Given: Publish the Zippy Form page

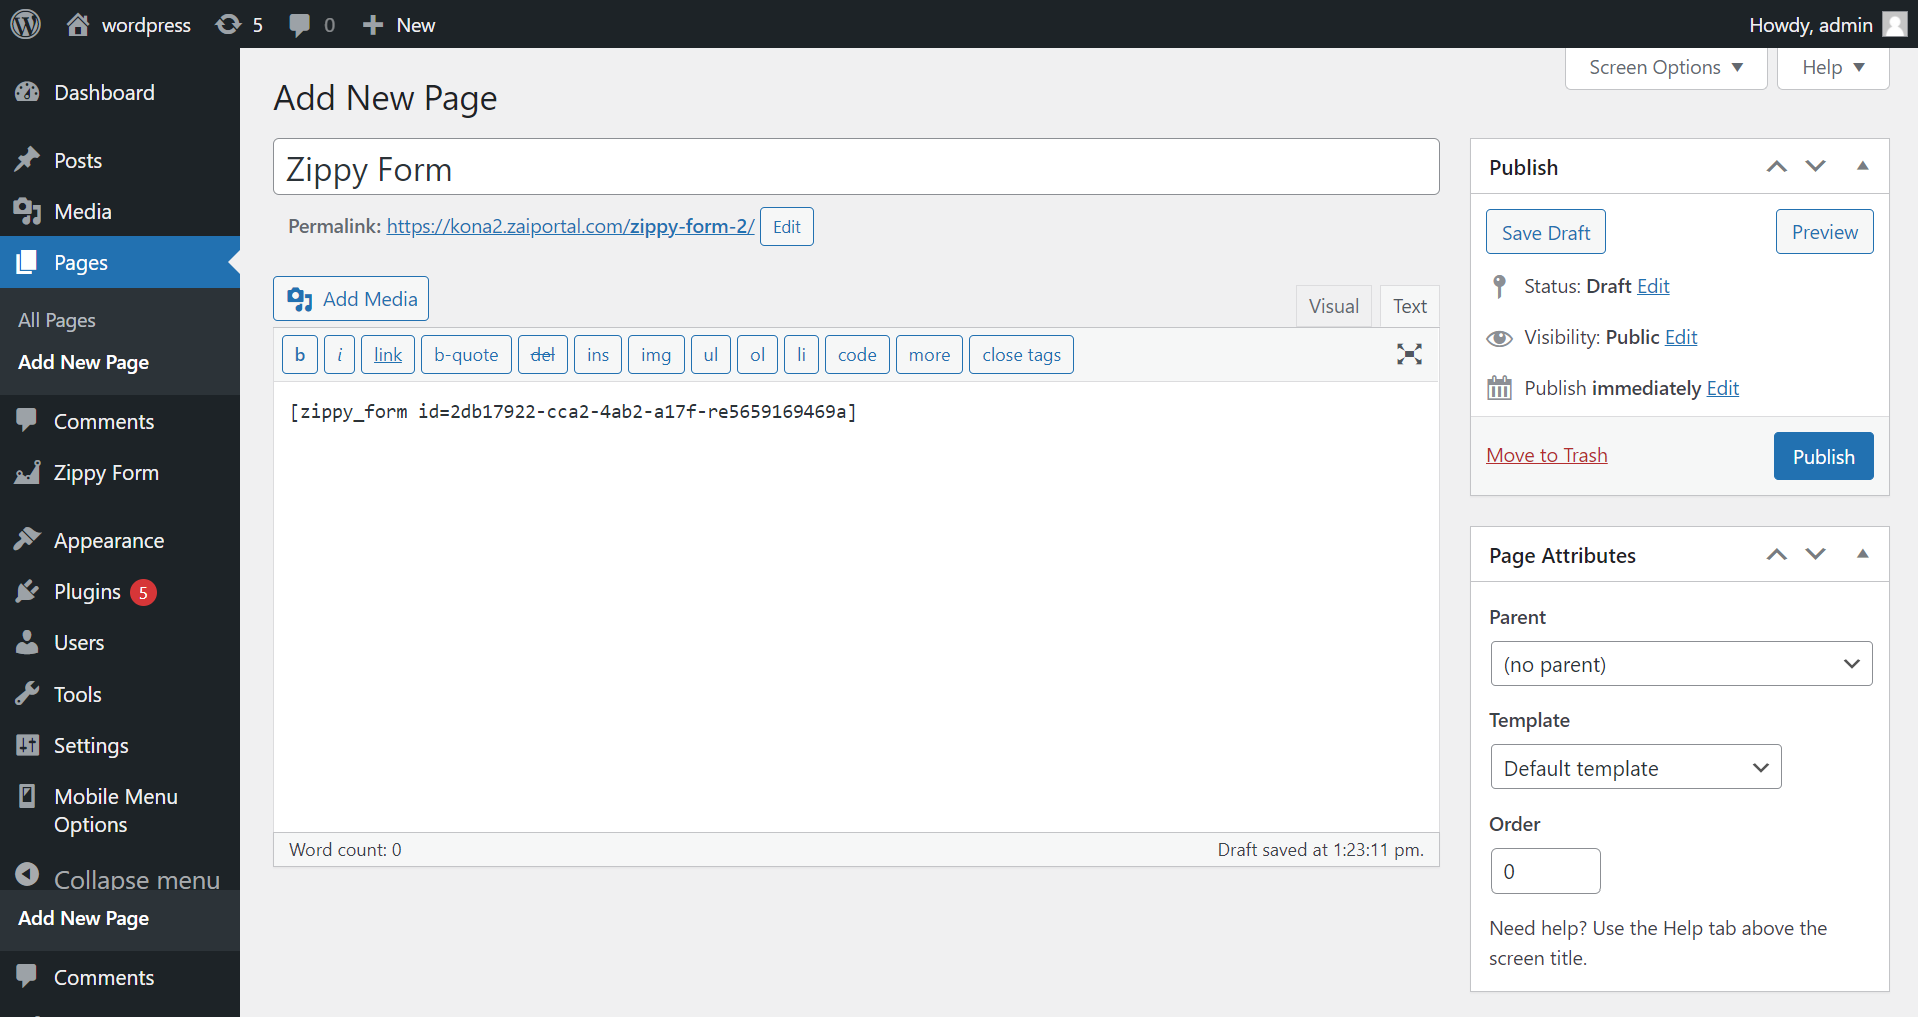Looking at the screenshot, I should pos(1822,456).
